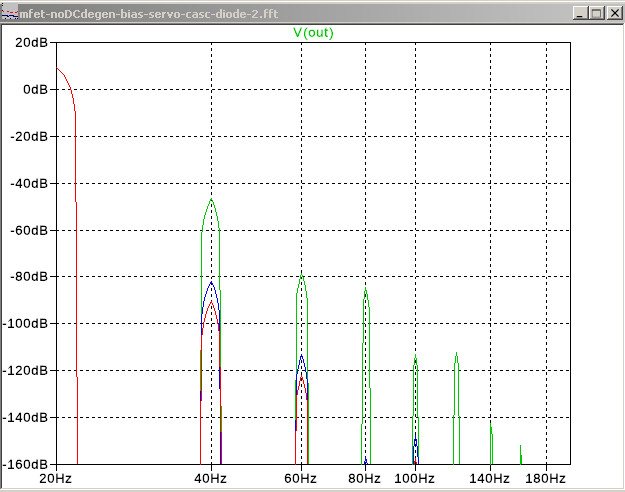The height and width of the screenshot is (492, 625).
Task: Click the 0dB vertical axis label
Action: 35,89
